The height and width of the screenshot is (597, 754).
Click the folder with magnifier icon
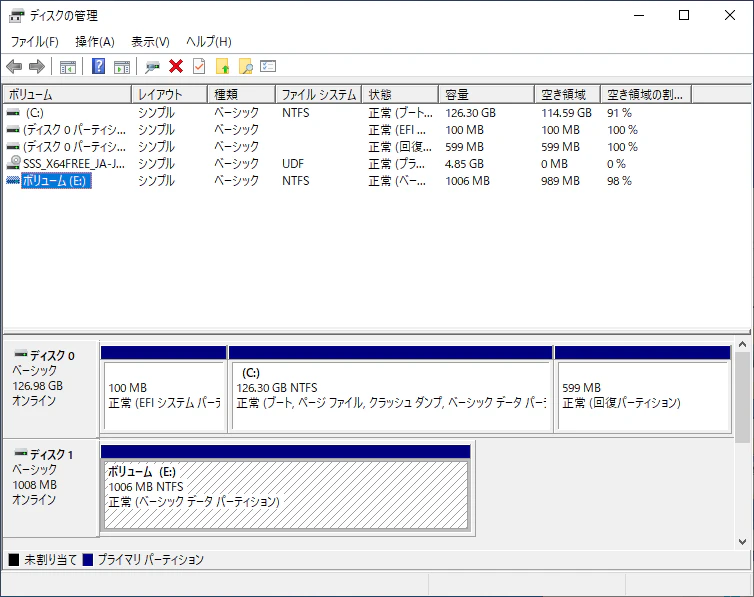tap(246, 66)
